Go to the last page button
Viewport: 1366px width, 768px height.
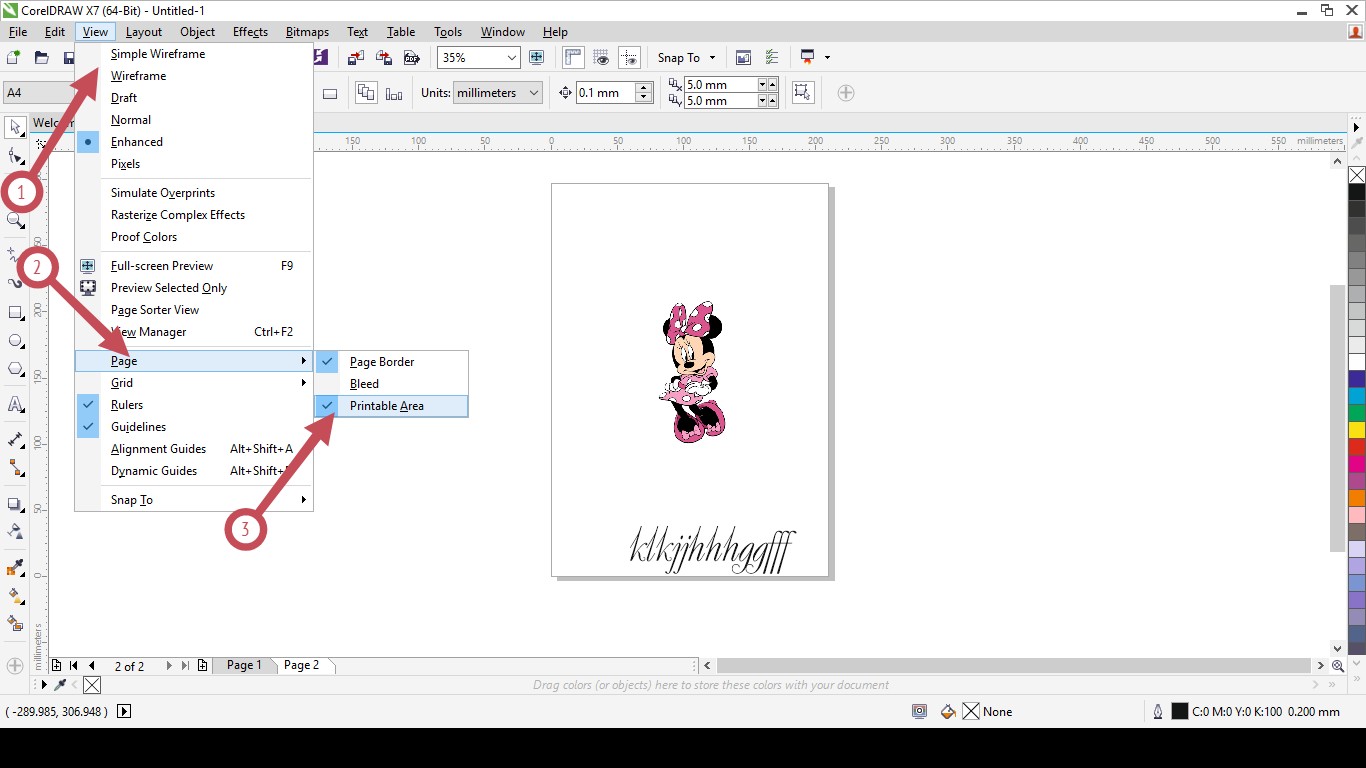click(x=185, y=666)
